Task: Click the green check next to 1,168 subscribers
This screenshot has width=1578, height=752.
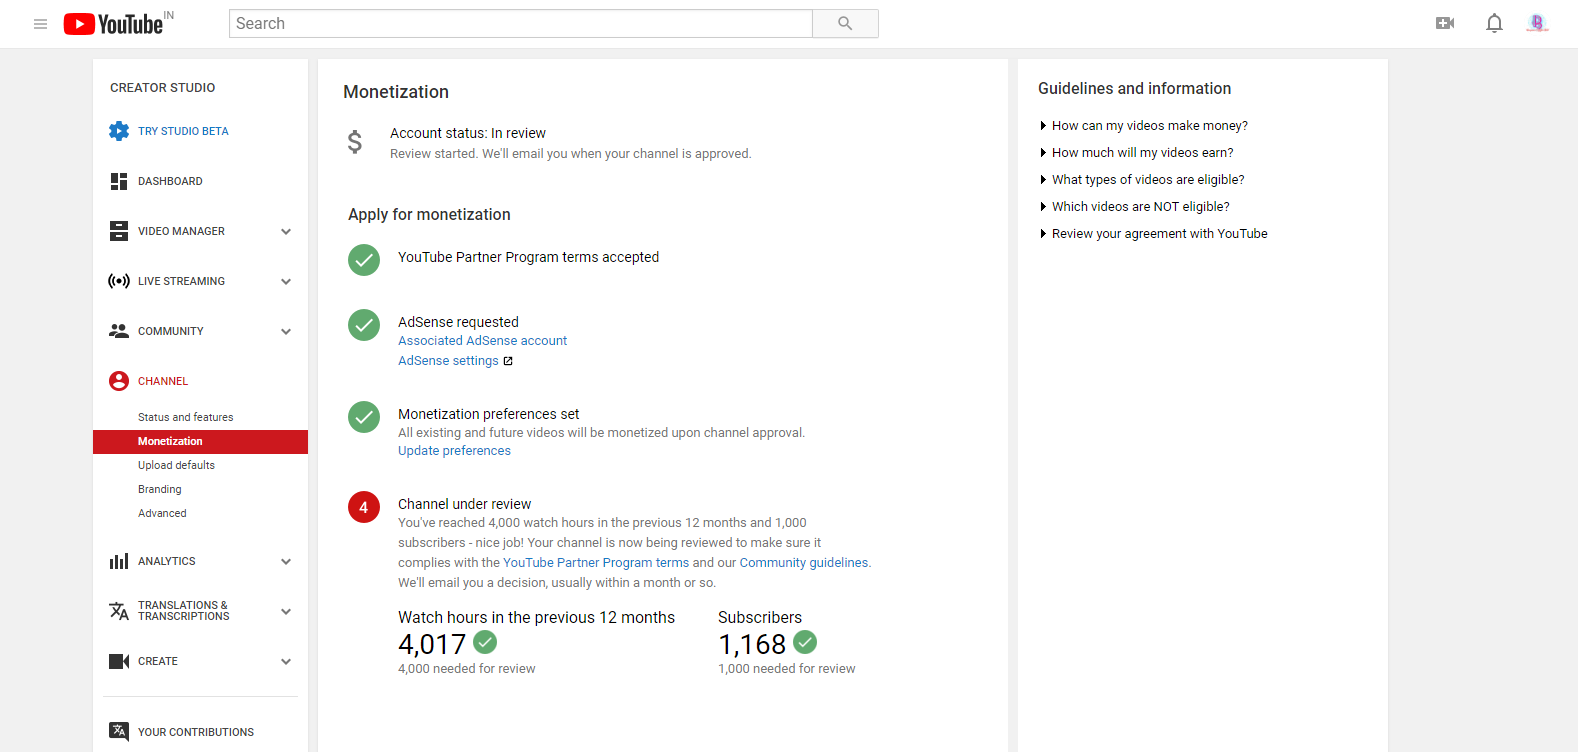Action: pyautogui.click(x=805, y=641)
